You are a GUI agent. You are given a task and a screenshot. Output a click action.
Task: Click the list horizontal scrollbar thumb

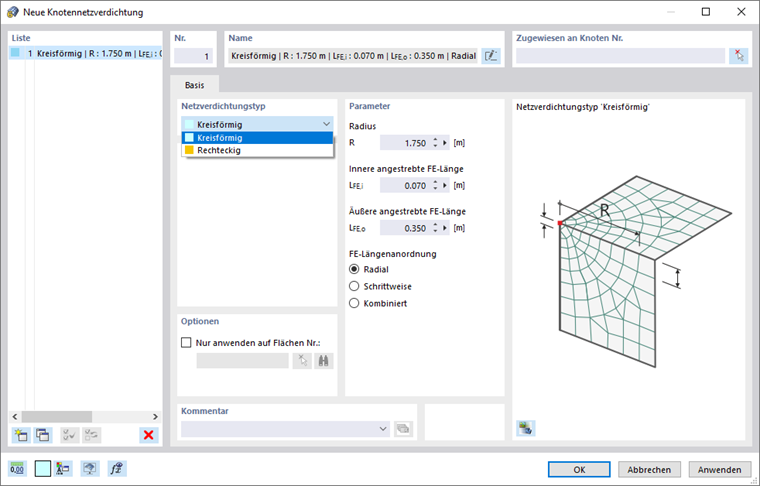[57, 417]
